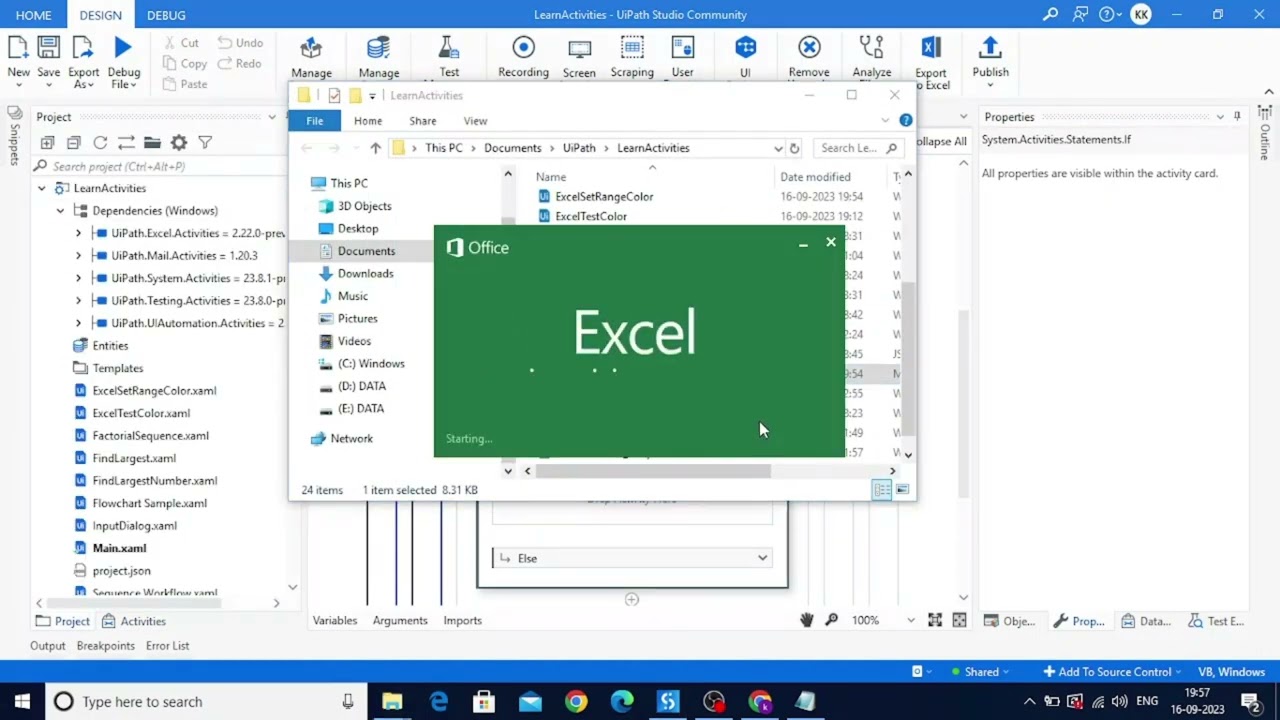Click Fit to Screen icon in designer
The image size is (1280, 720).
coord(935,620)
